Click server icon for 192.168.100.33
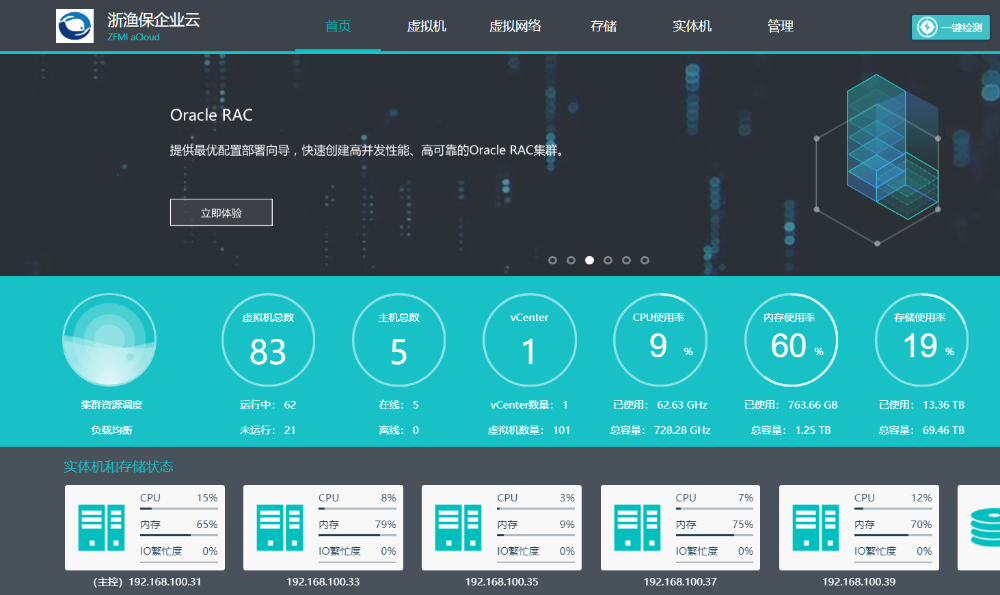This screenshot has width=1000, height=595. [x=280, y=527]
